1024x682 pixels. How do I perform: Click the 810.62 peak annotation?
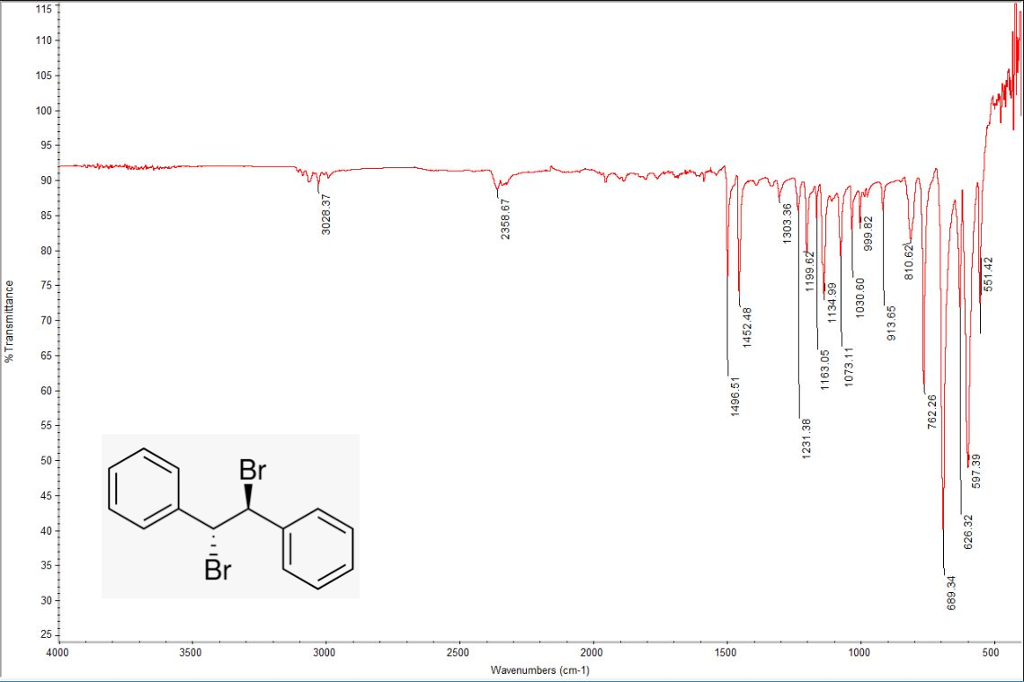[908, 260]
